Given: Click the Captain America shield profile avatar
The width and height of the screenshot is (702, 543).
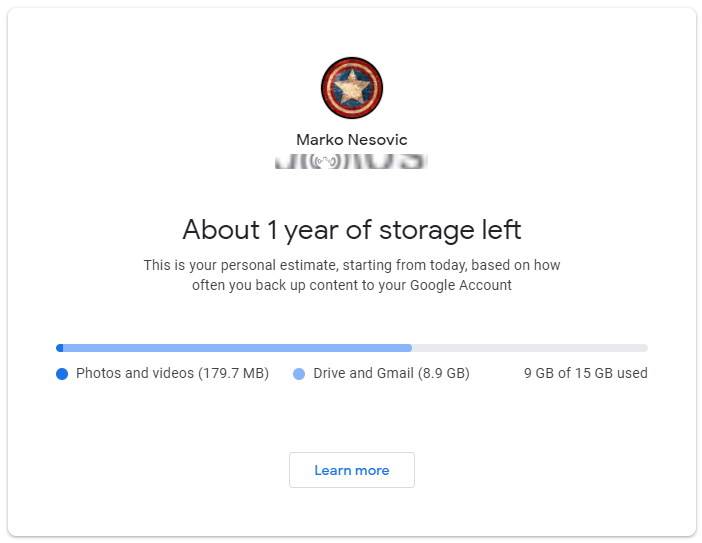Looking at the screenshot, I should point(352,88).
